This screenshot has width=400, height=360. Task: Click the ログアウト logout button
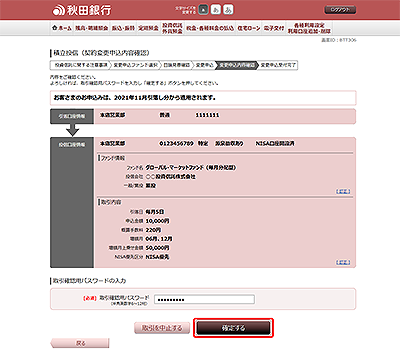(340, 10)
